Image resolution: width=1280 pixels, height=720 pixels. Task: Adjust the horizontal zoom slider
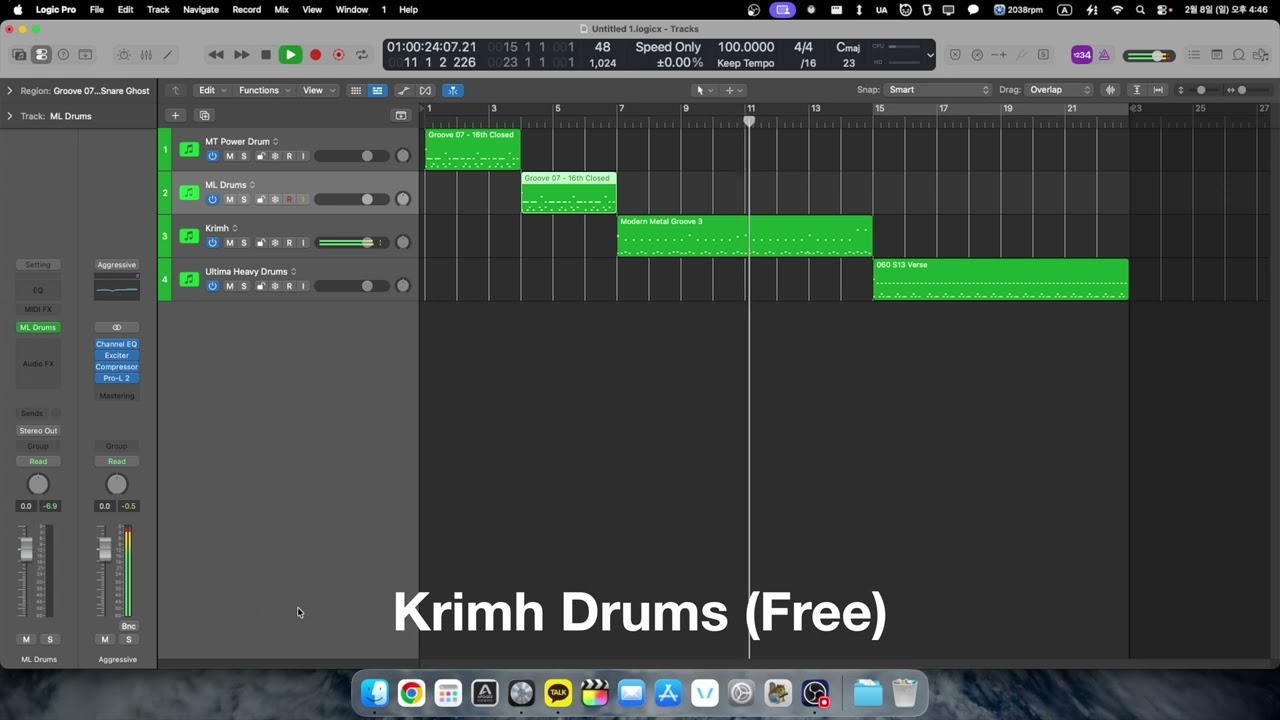(x=1241, y=90)
